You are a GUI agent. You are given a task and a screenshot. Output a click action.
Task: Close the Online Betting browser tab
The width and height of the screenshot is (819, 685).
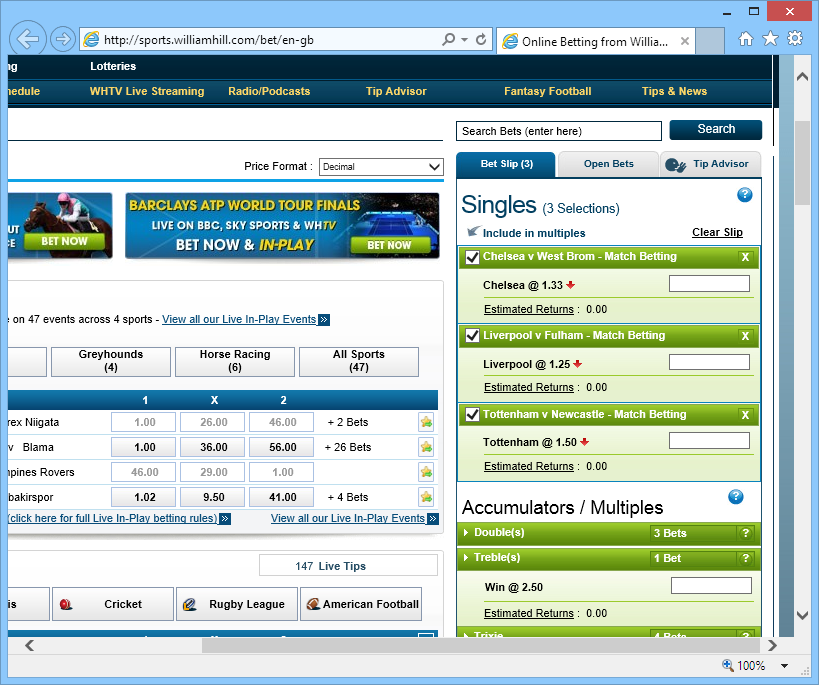[x=685, y=41]
